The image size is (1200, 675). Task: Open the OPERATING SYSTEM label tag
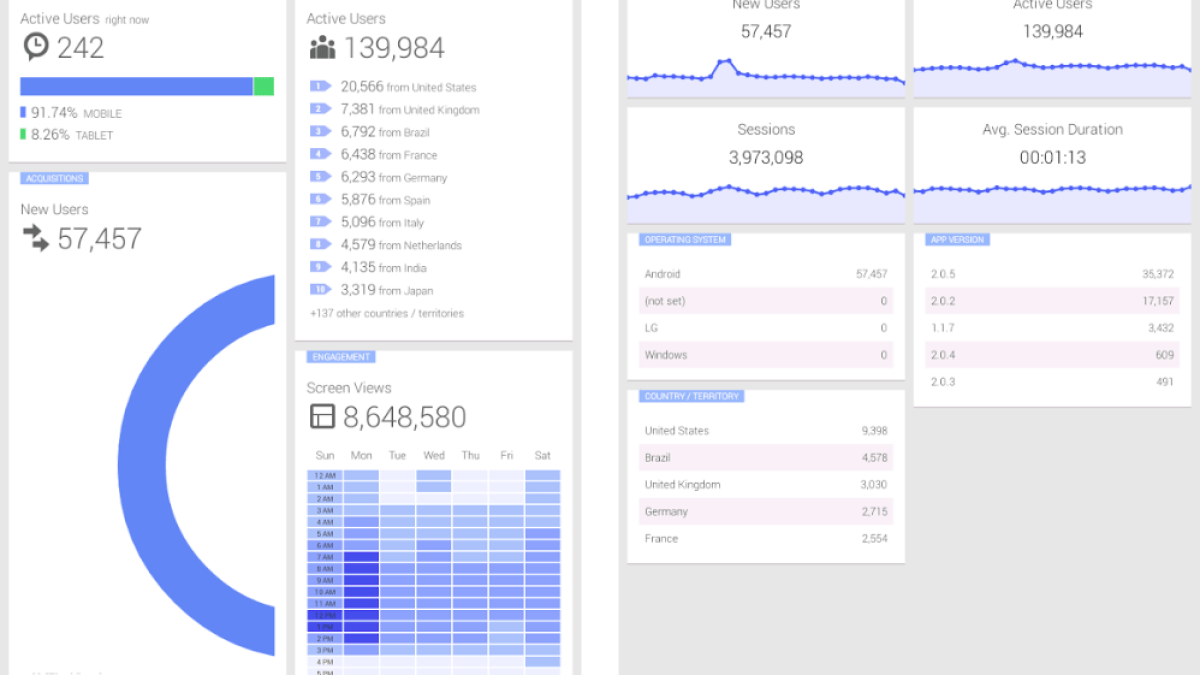click(x=685, y=240)
